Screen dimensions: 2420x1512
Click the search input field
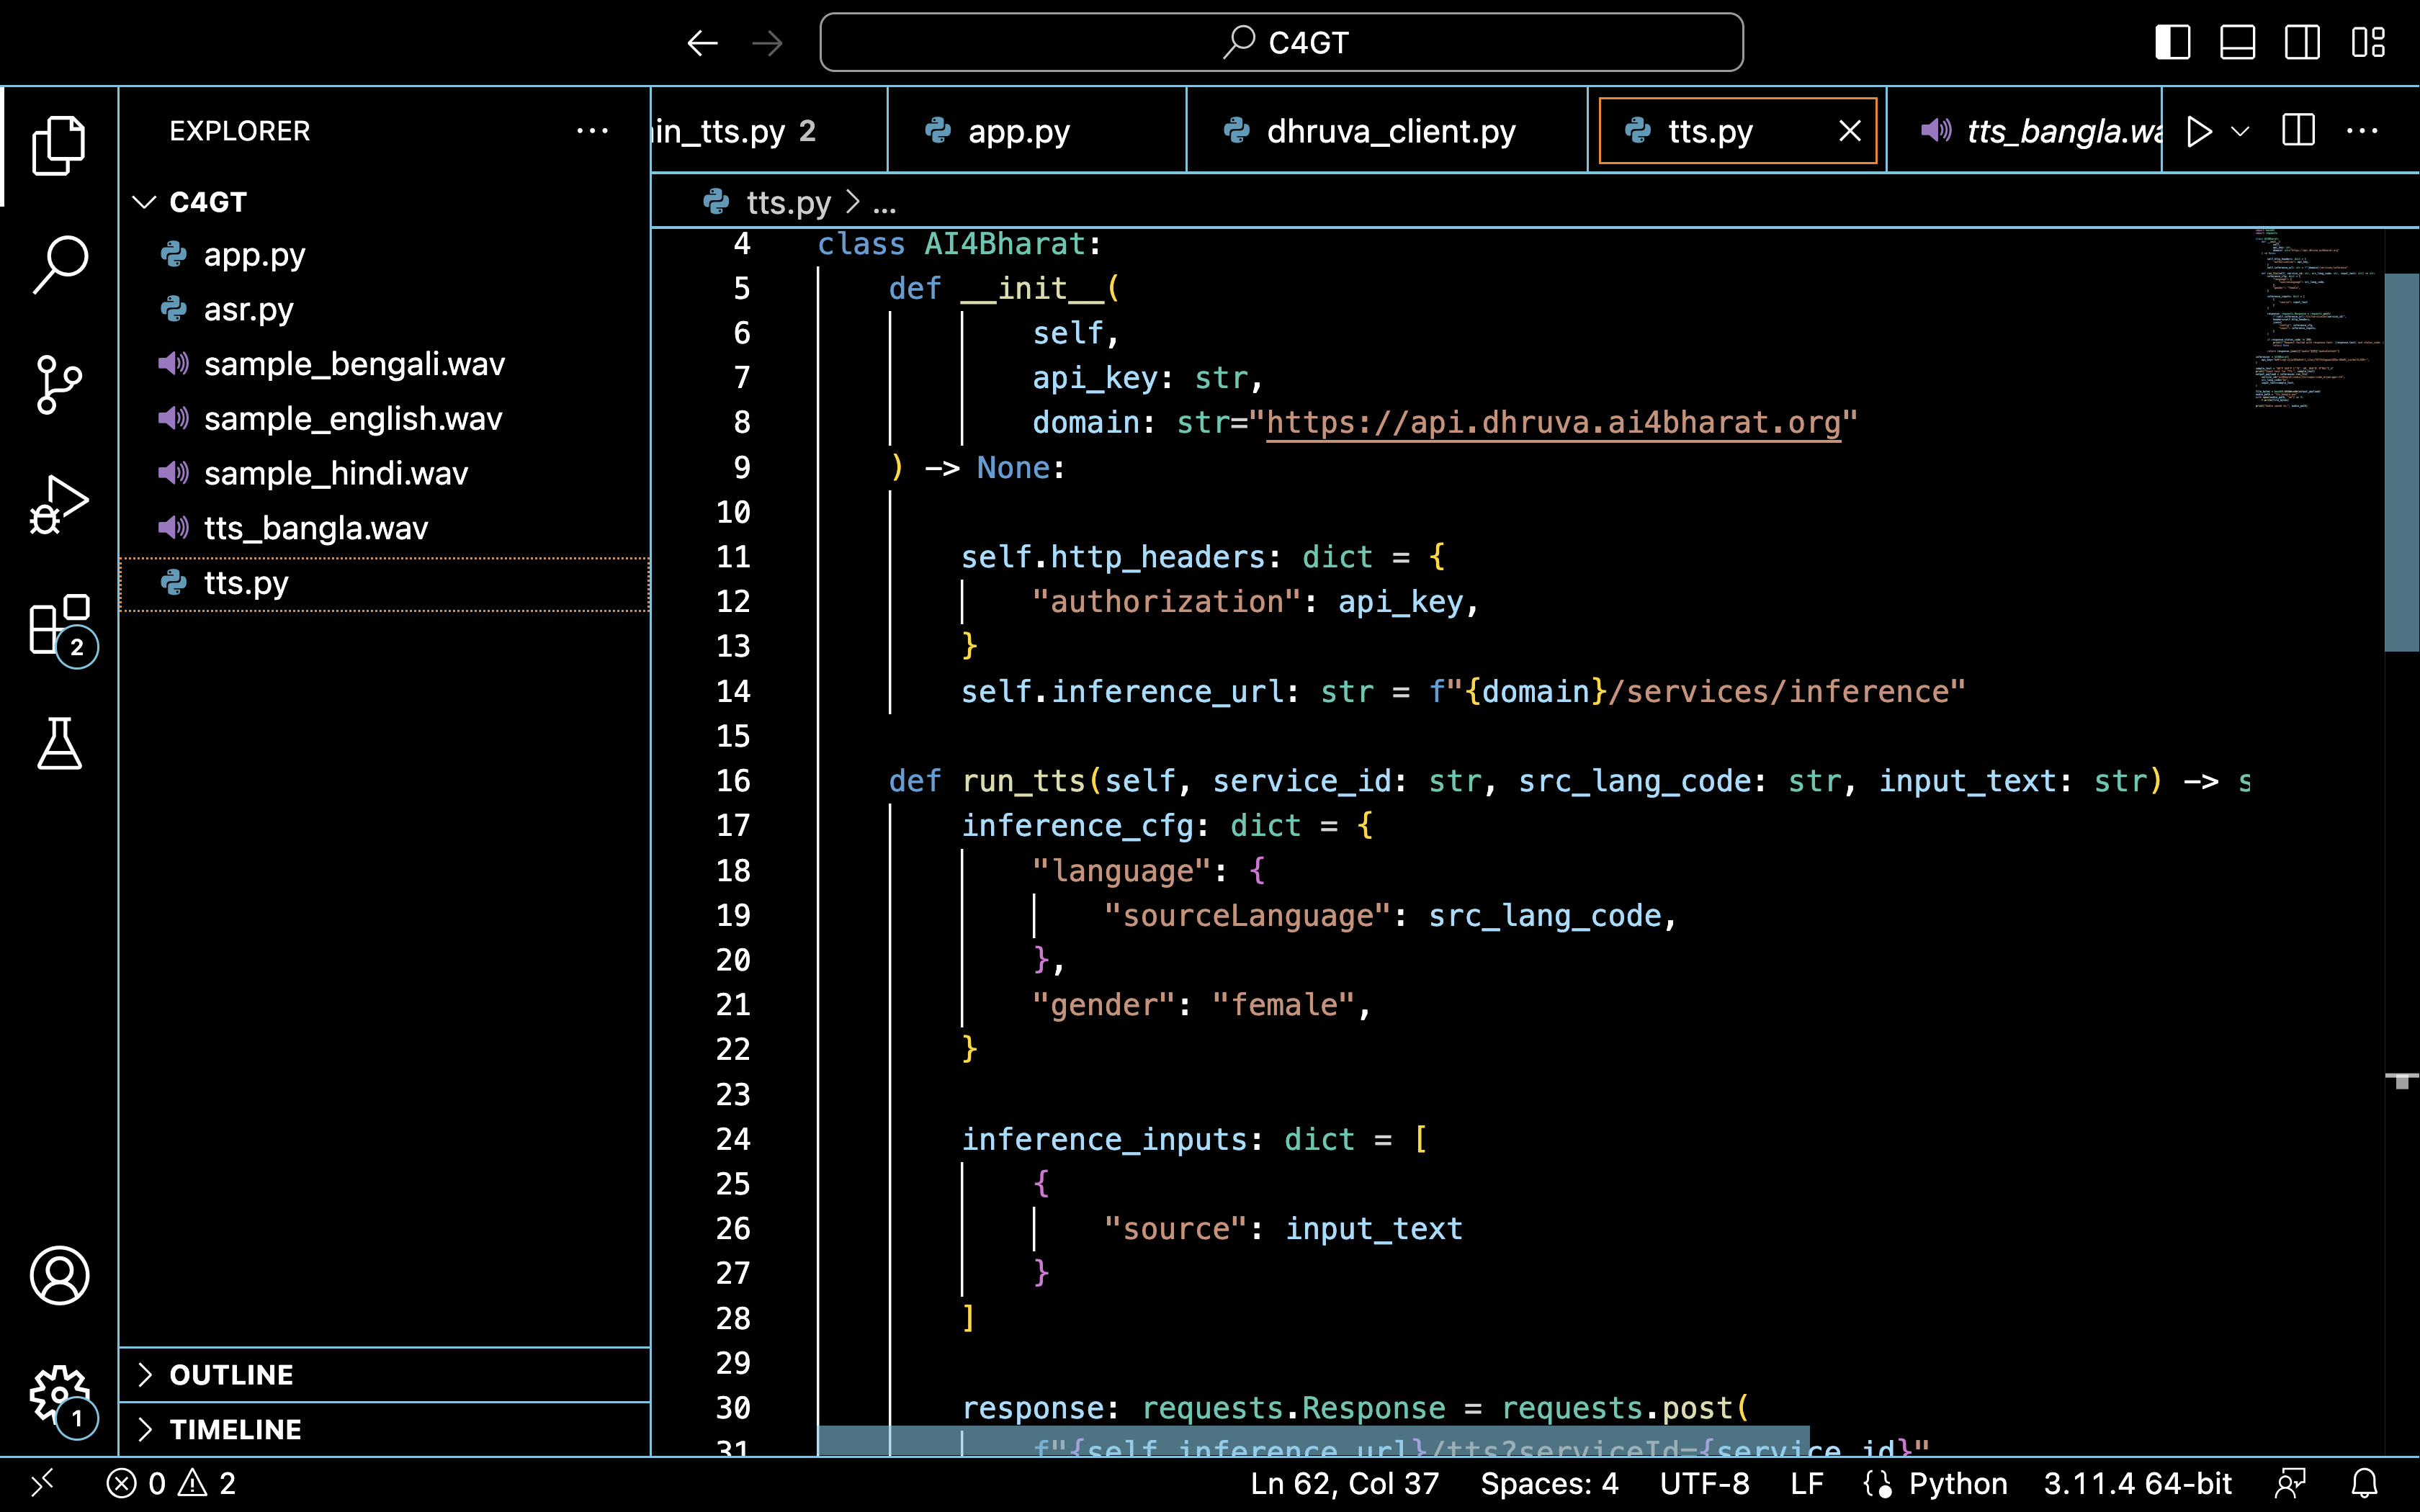[1279, 42]
